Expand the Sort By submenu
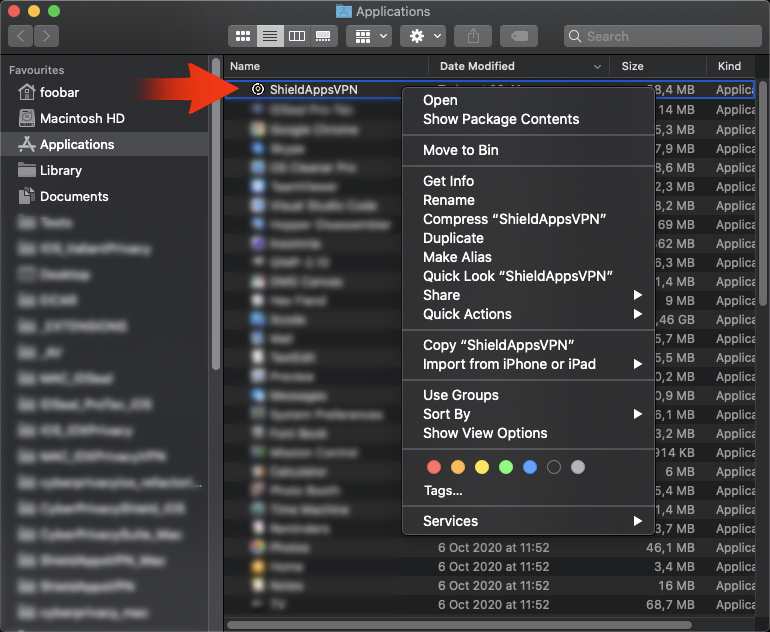This screenshot has height=632, width=770. 528,414
